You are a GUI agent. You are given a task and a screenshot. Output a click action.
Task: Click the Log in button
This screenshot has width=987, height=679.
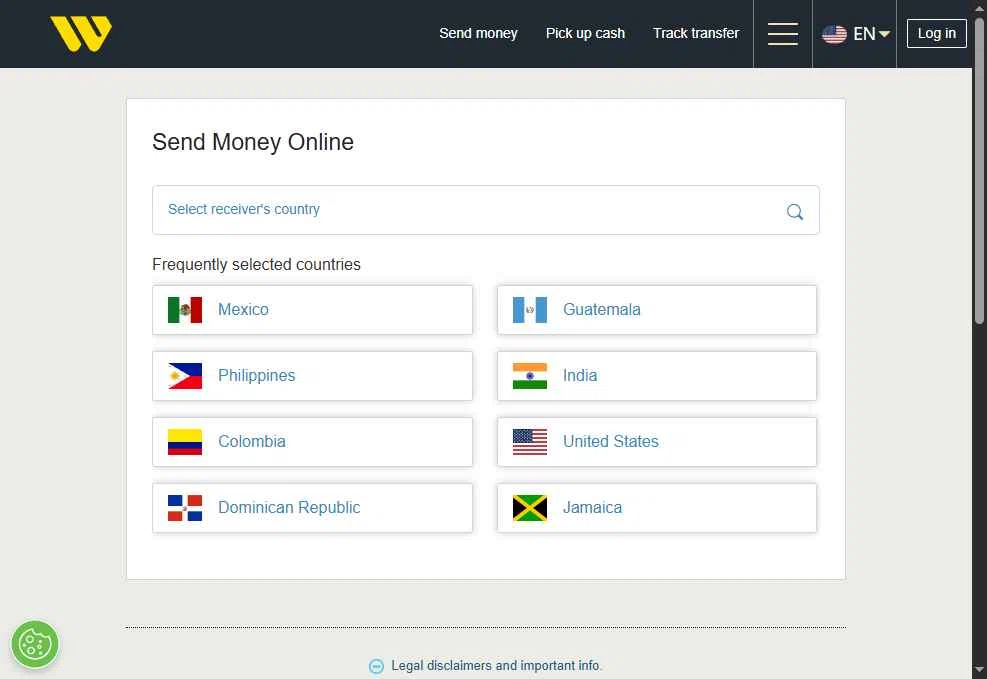coord(937,33)
